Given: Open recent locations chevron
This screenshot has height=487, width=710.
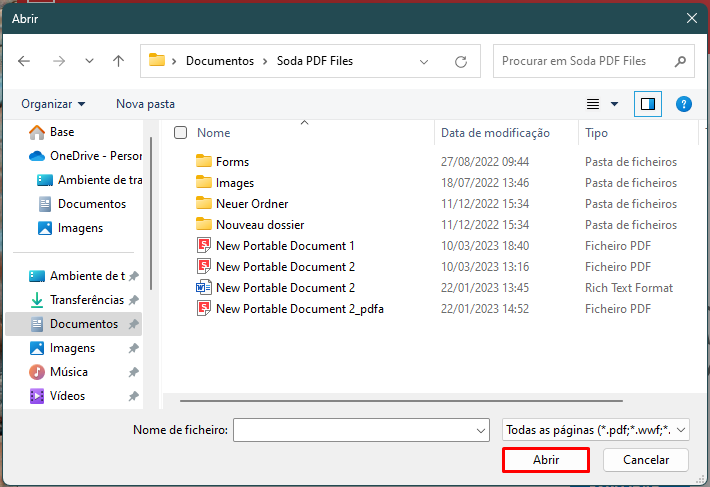Looking at the screenshot, I should click(x=89, y=61).
